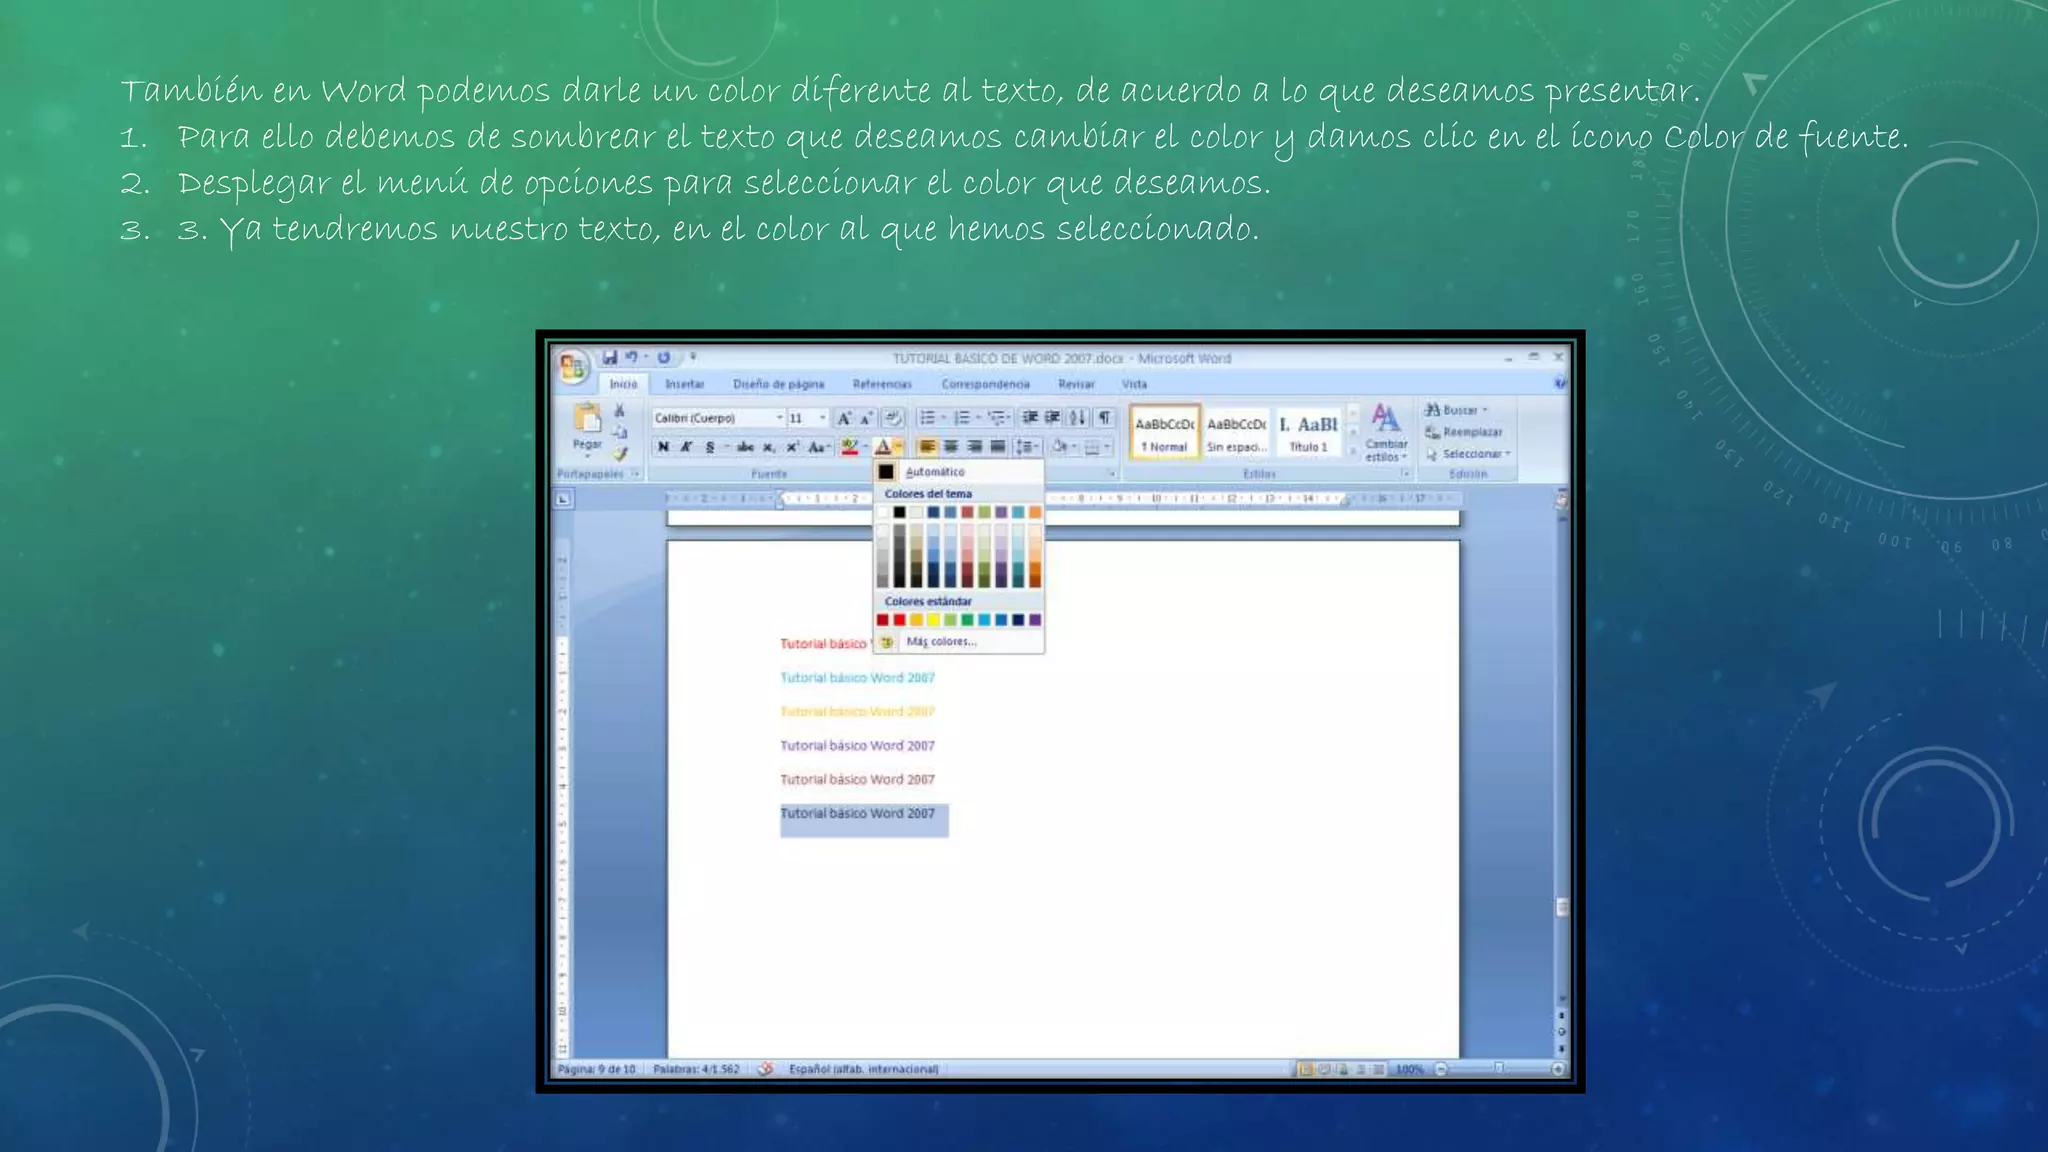Redo or repeat the last action
The image size is (2048, 1152).
tap(663, 357)
